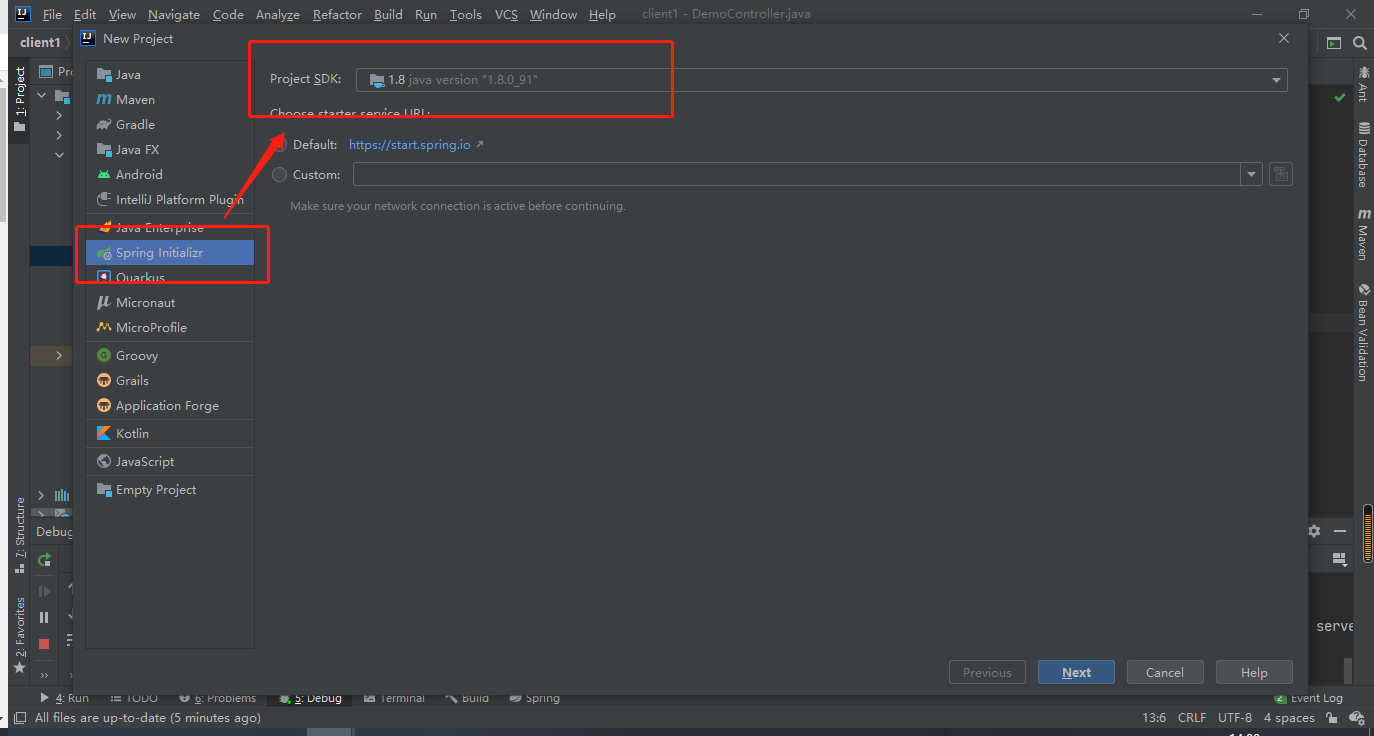Open the Maven side panel
1374x736 pixels.
(1363, 235)
